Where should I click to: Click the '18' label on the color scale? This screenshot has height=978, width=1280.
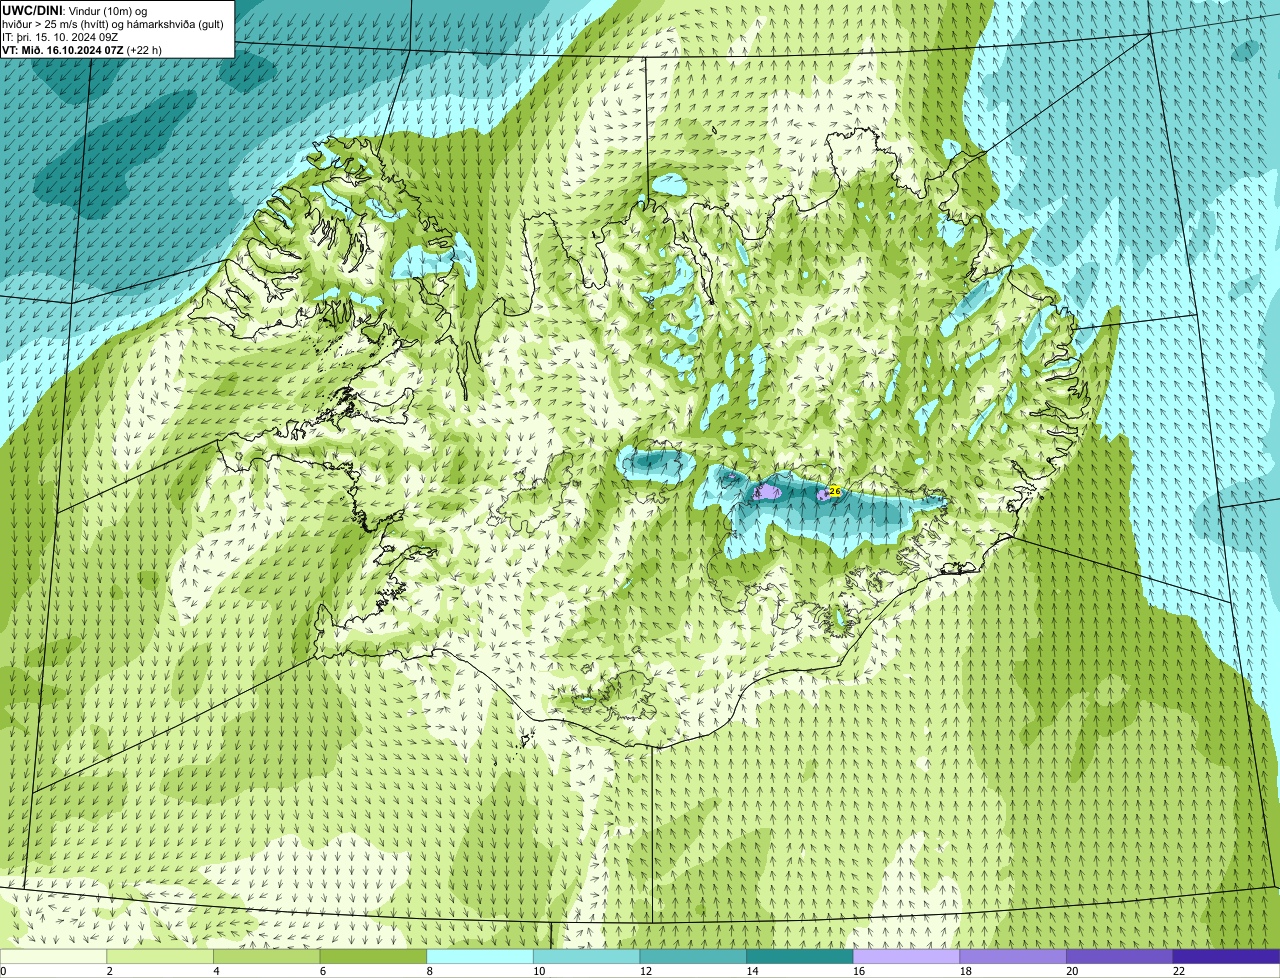pos(966,971)
